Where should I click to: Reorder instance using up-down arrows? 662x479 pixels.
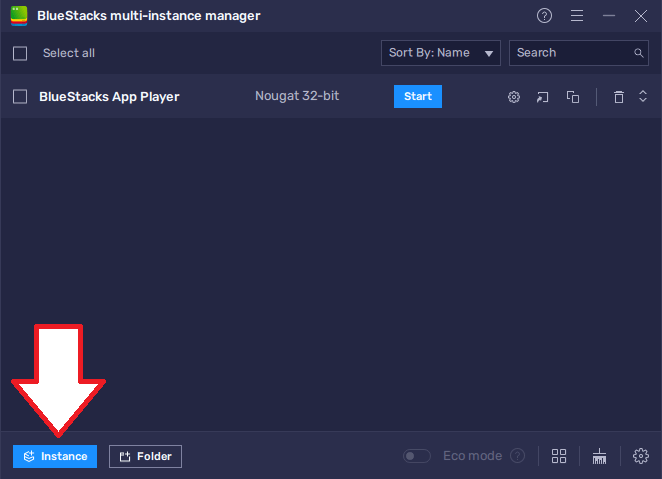pyautogui.click(x=643, y=96)
